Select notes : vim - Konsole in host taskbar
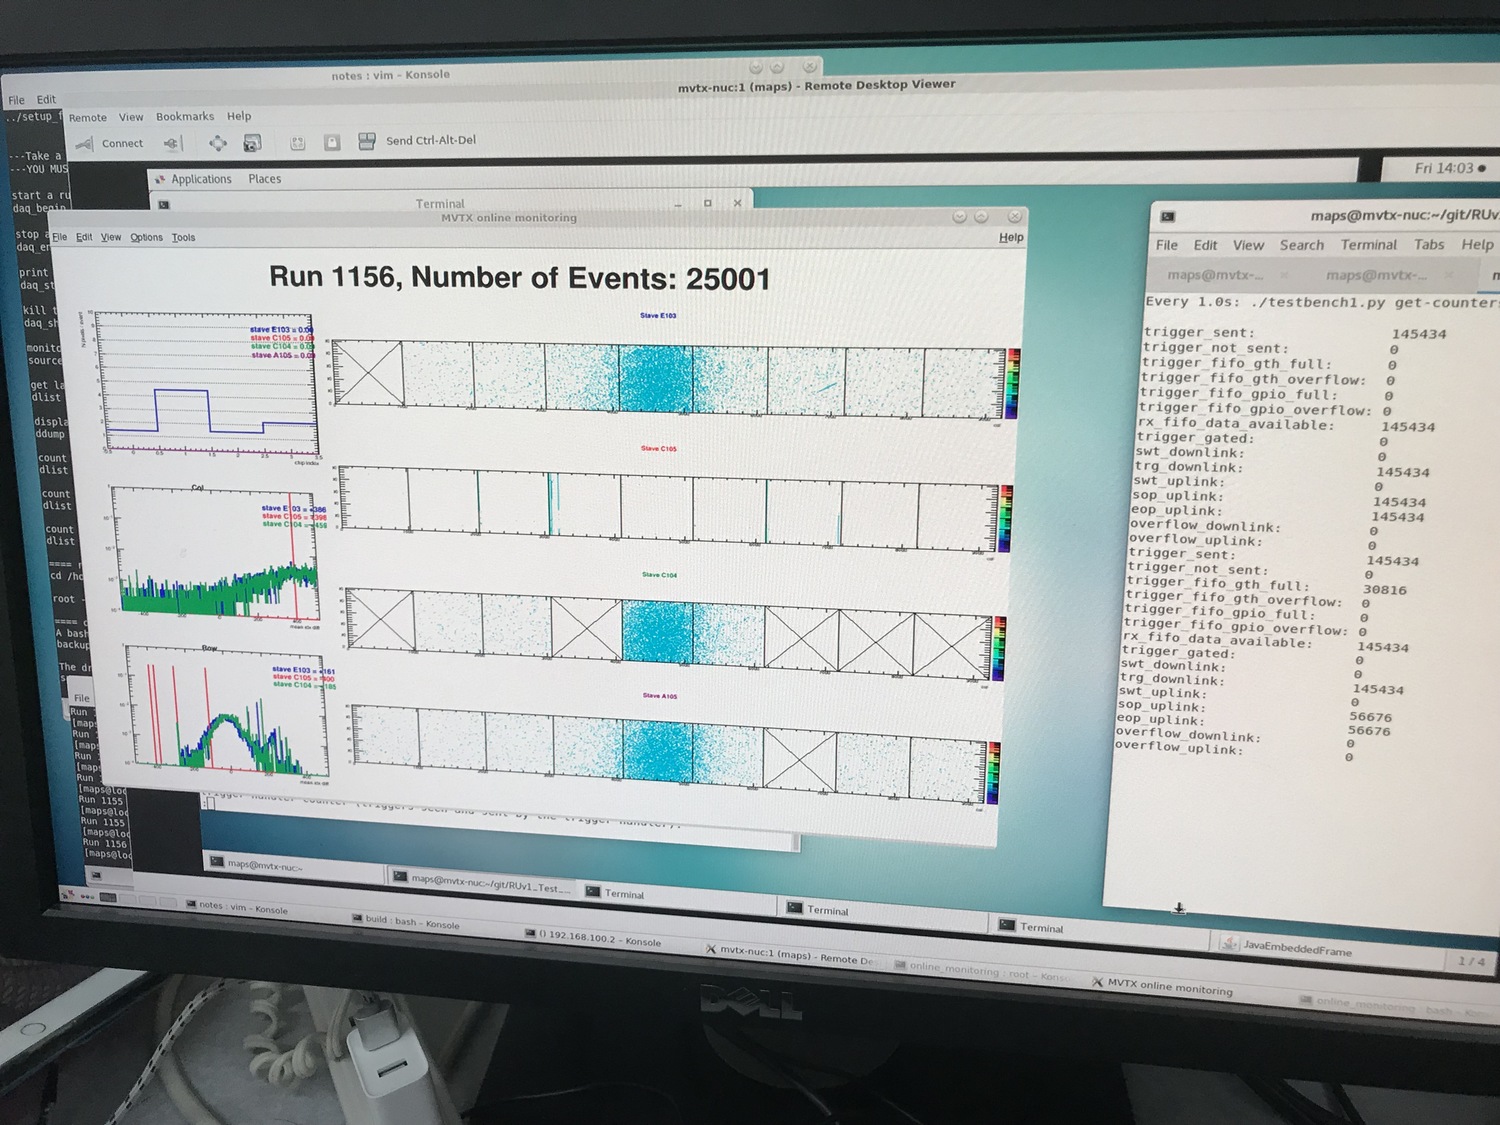The height and width of the screenshot is (1125, 1500). click(238, 907)
